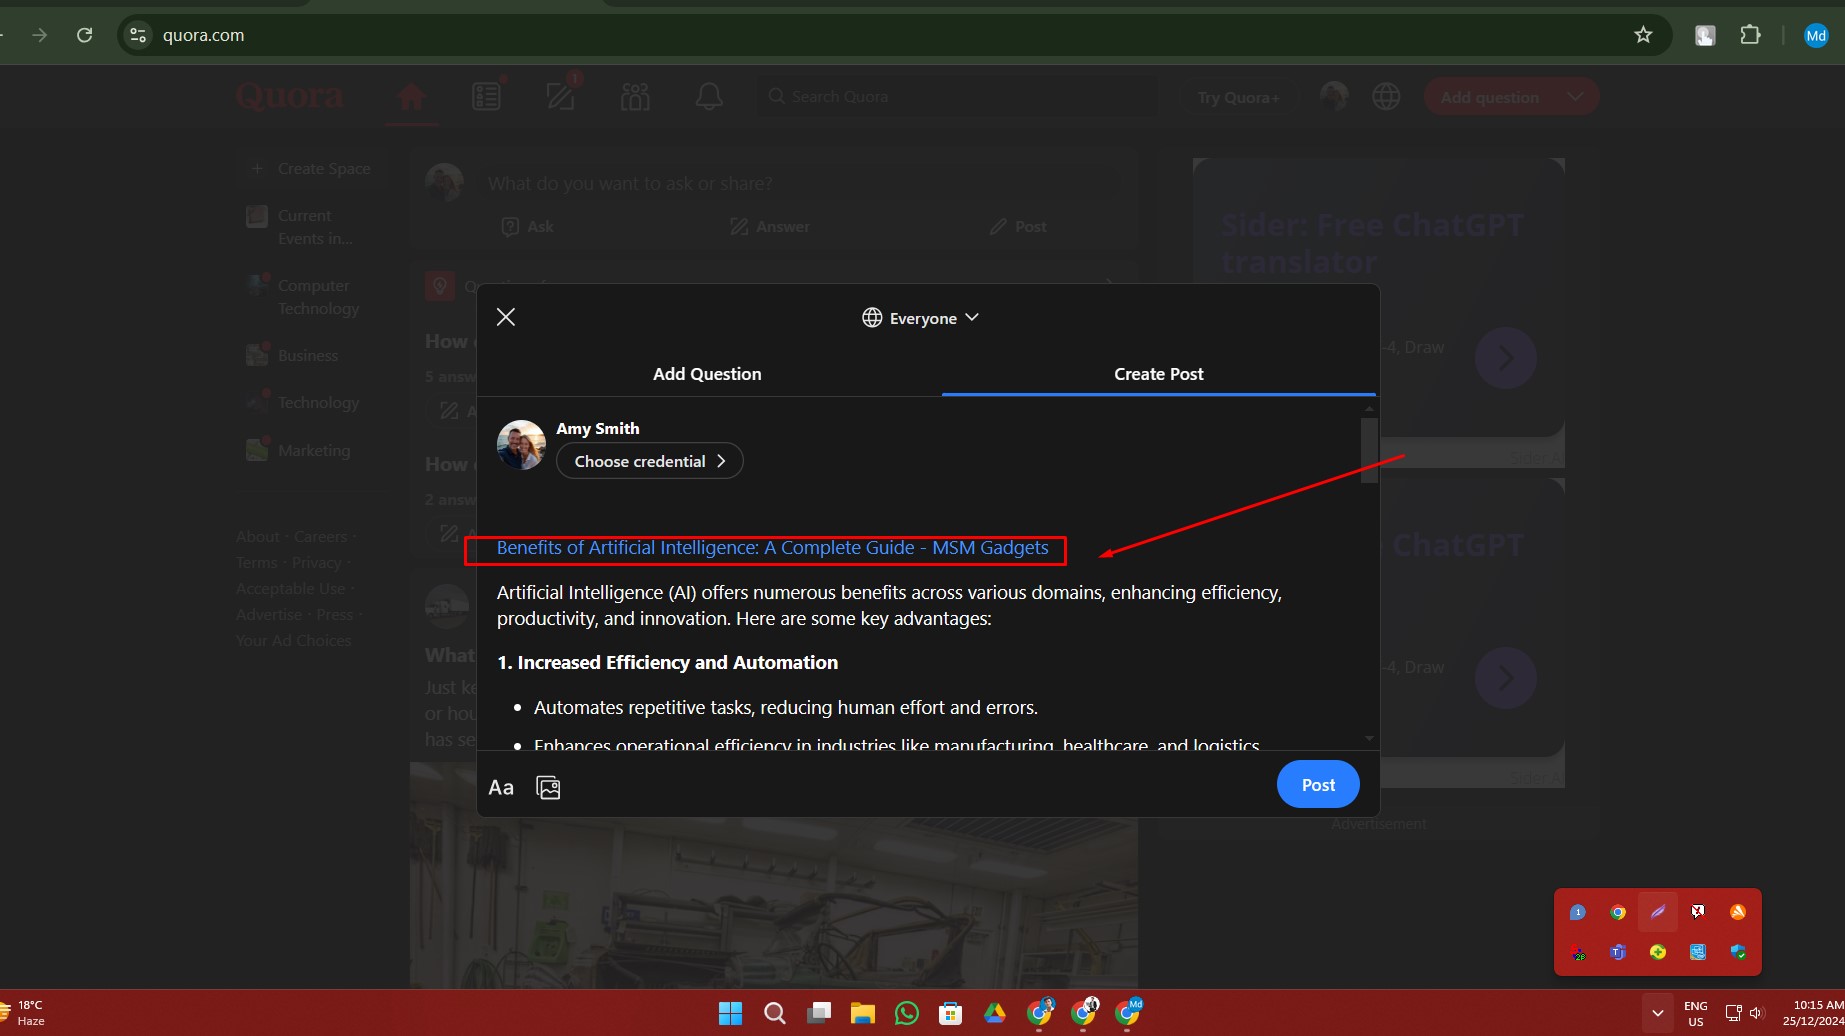Image resolution: width=1845 pixels, height=1036 pixels.
Task: Open the ENG US language switcher
Action: pos(1696,1013)
